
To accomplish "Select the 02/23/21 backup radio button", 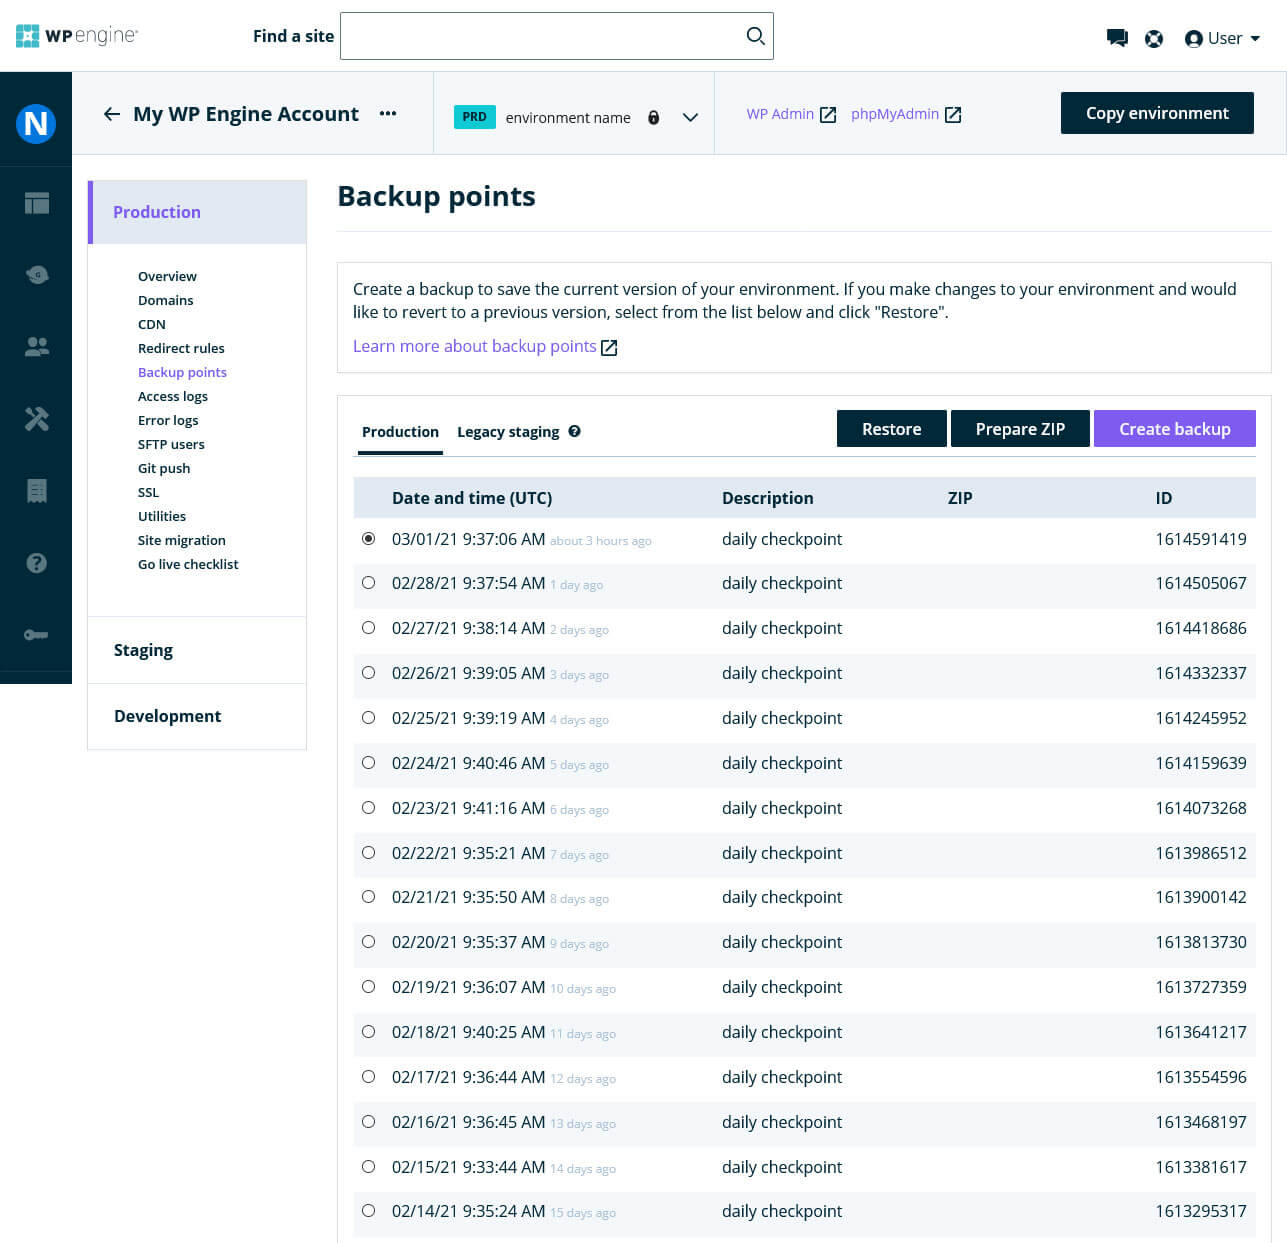I will (369, 808).
